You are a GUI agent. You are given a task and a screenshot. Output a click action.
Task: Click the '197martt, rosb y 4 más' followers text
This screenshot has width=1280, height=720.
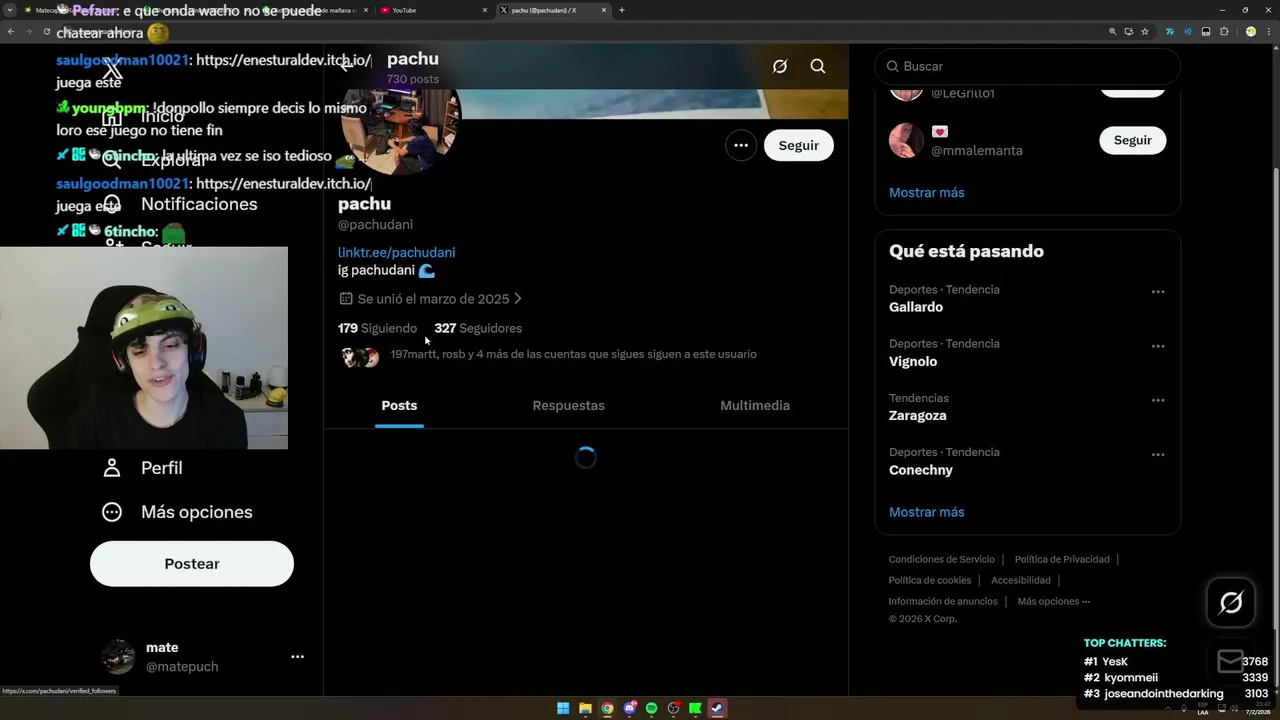point(573,354)
